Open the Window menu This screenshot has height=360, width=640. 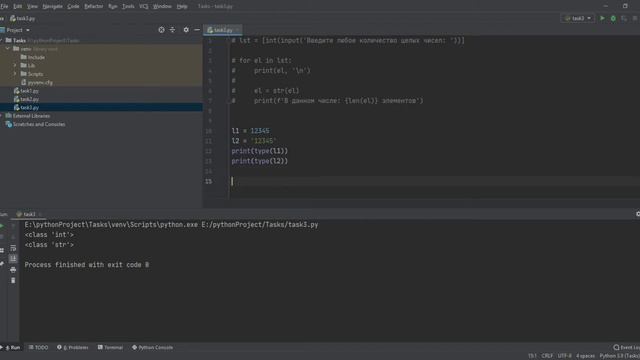tap(162, 7)
